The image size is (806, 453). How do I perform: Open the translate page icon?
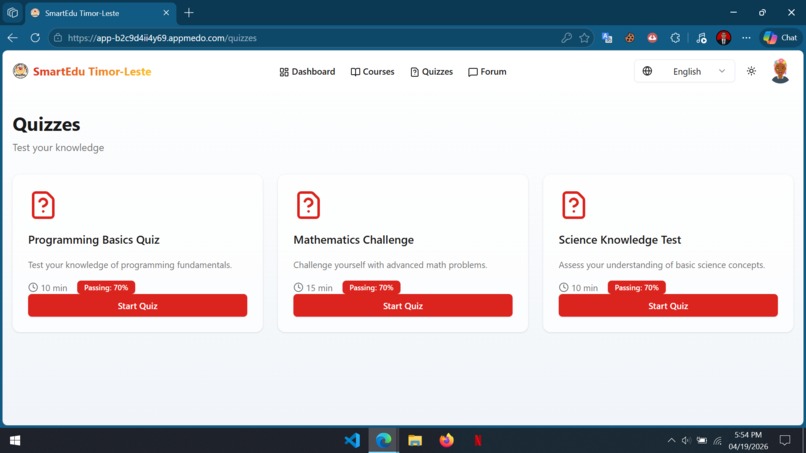tap(607, 38)
